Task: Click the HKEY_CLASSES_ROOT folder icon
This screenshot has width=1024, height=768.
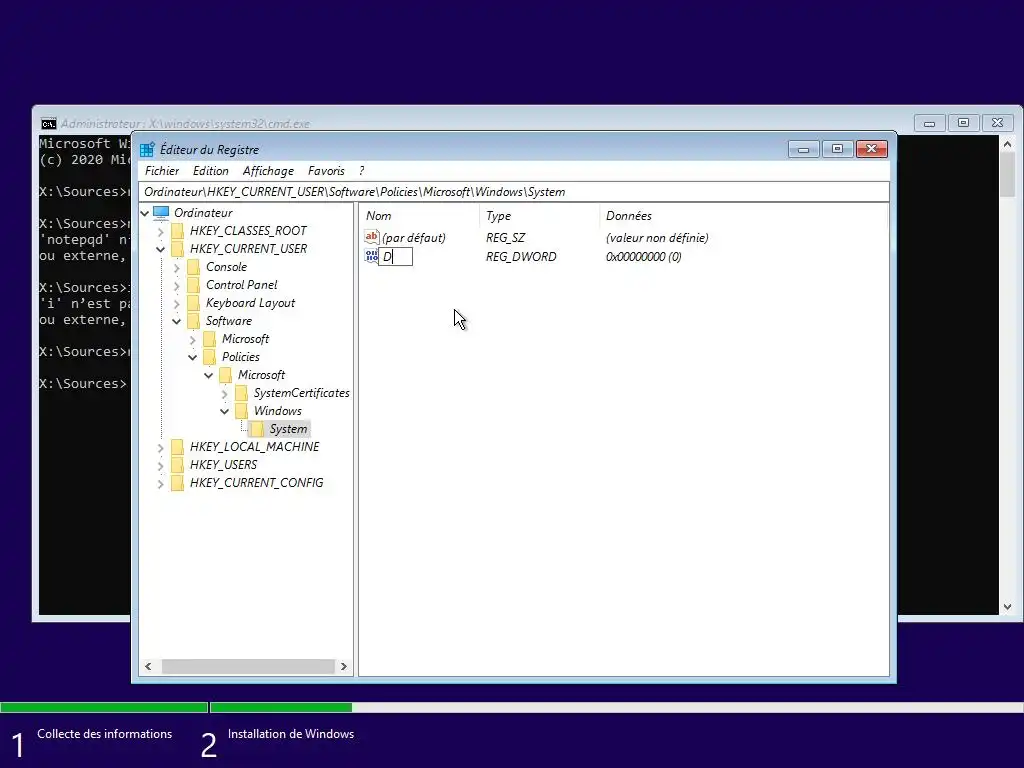Action: 178,231
